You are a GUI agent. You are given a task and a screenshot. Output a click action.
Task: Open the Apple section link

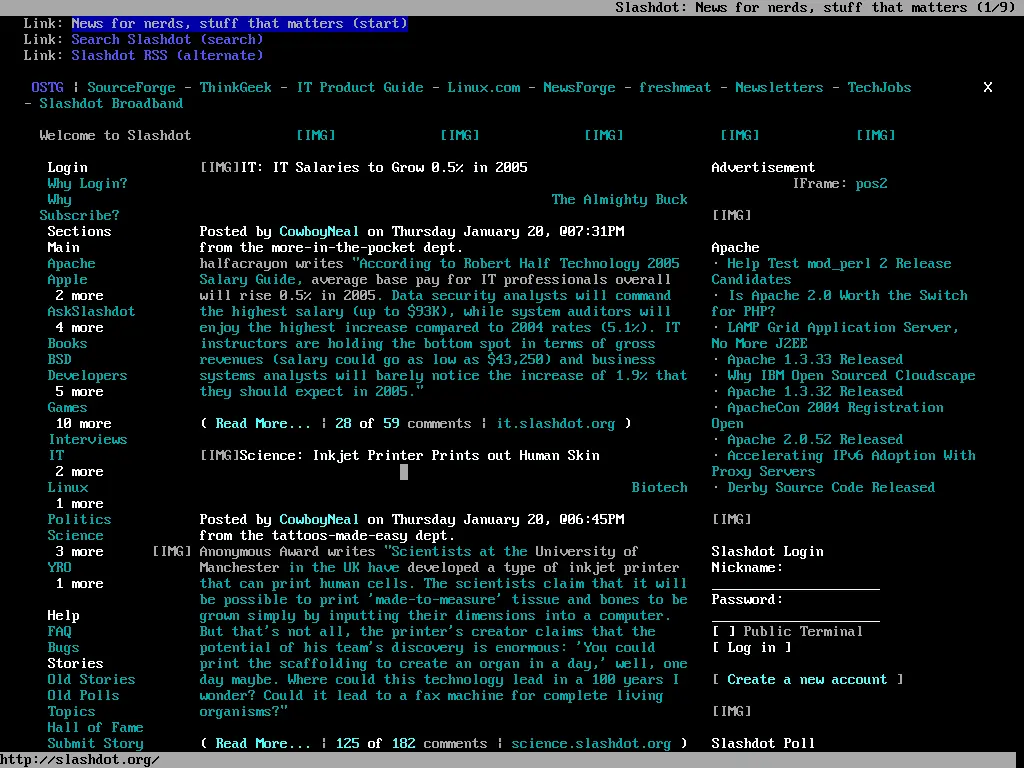click(x=67, y=280)
